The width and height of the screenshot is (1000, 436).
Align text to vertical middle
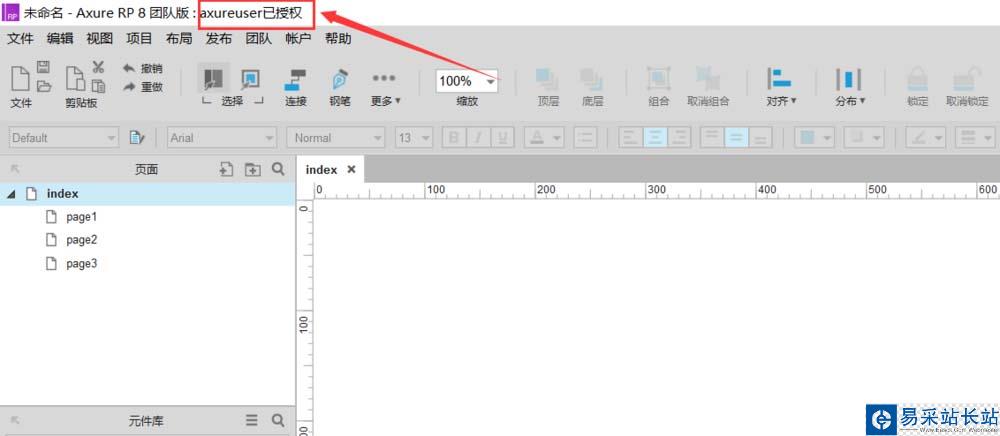(x=736, y=138)
